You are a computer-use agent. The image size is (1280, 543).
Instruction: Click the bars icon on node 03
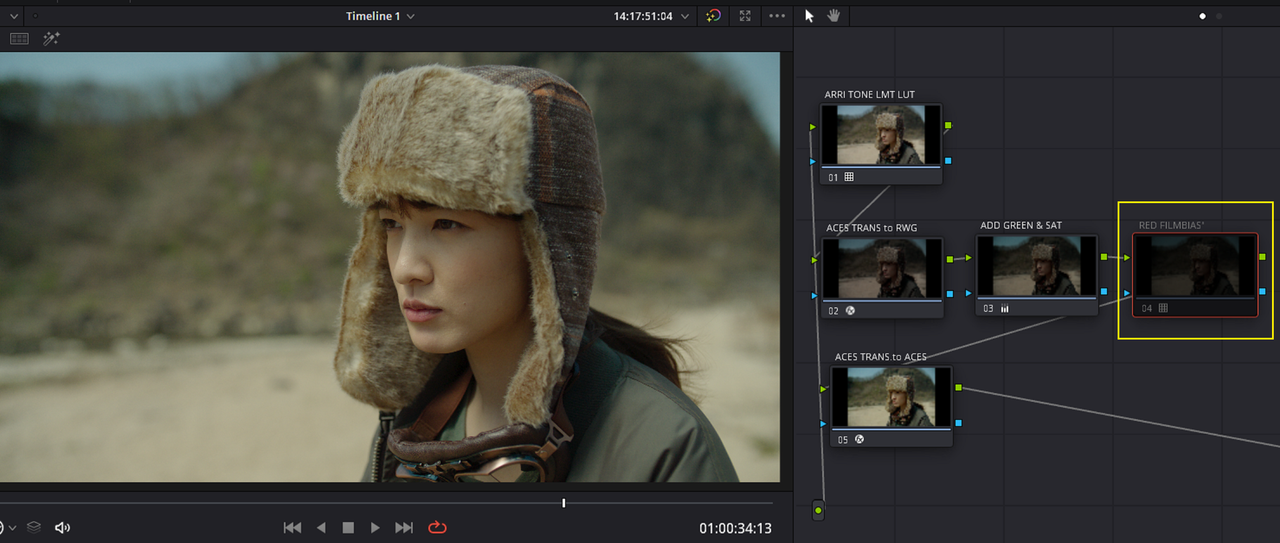pyautogui.click(x=1004, y=309)
